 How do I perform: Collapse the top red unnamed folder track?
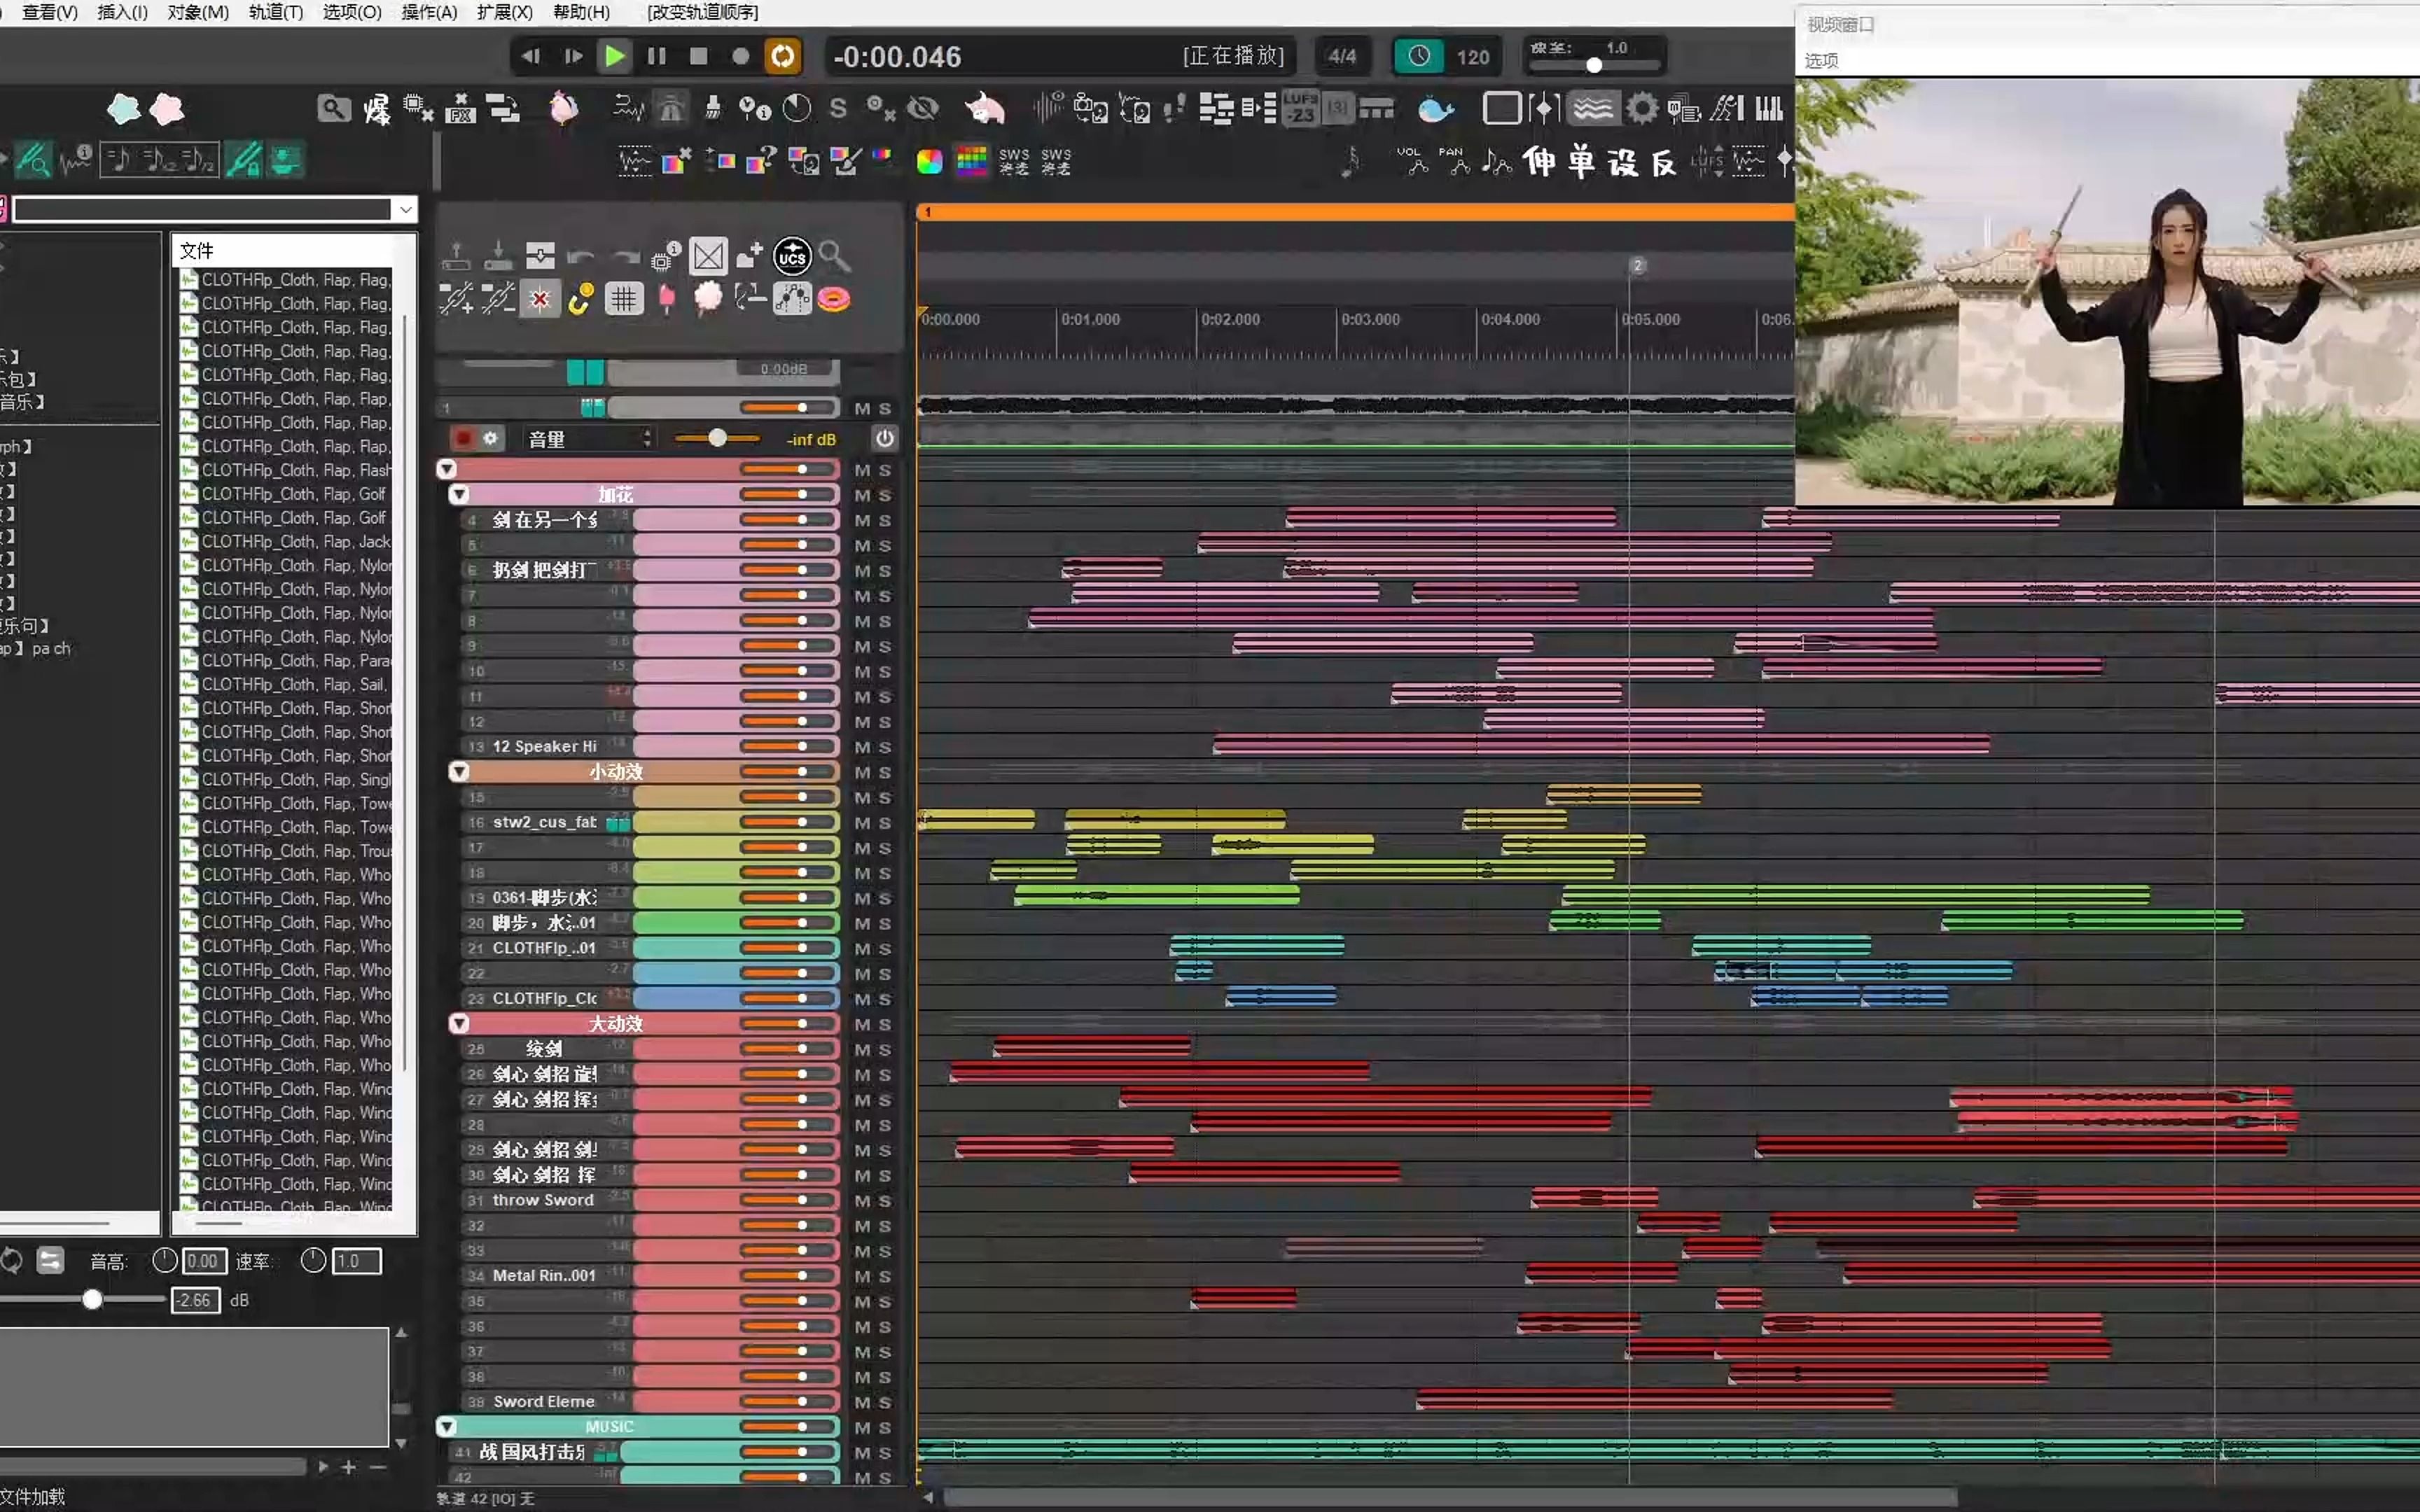[447, 469]
